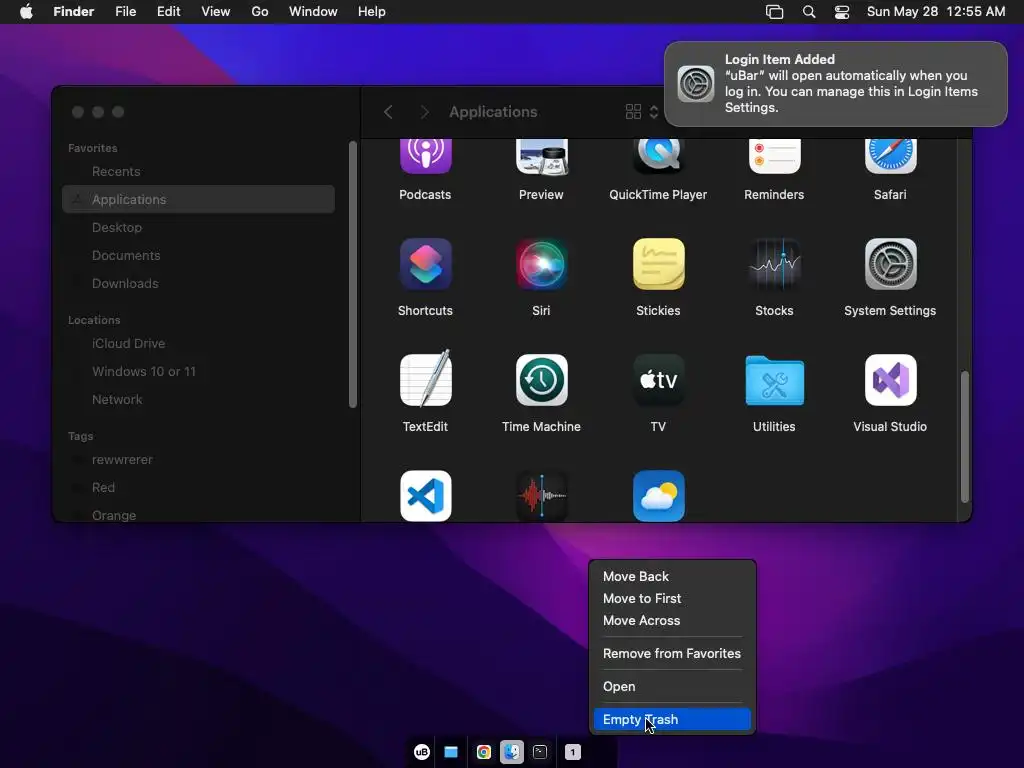This screenshot has width=1024, height=768.
Task: Open the Window menu
Action: (x=313, y=12)
